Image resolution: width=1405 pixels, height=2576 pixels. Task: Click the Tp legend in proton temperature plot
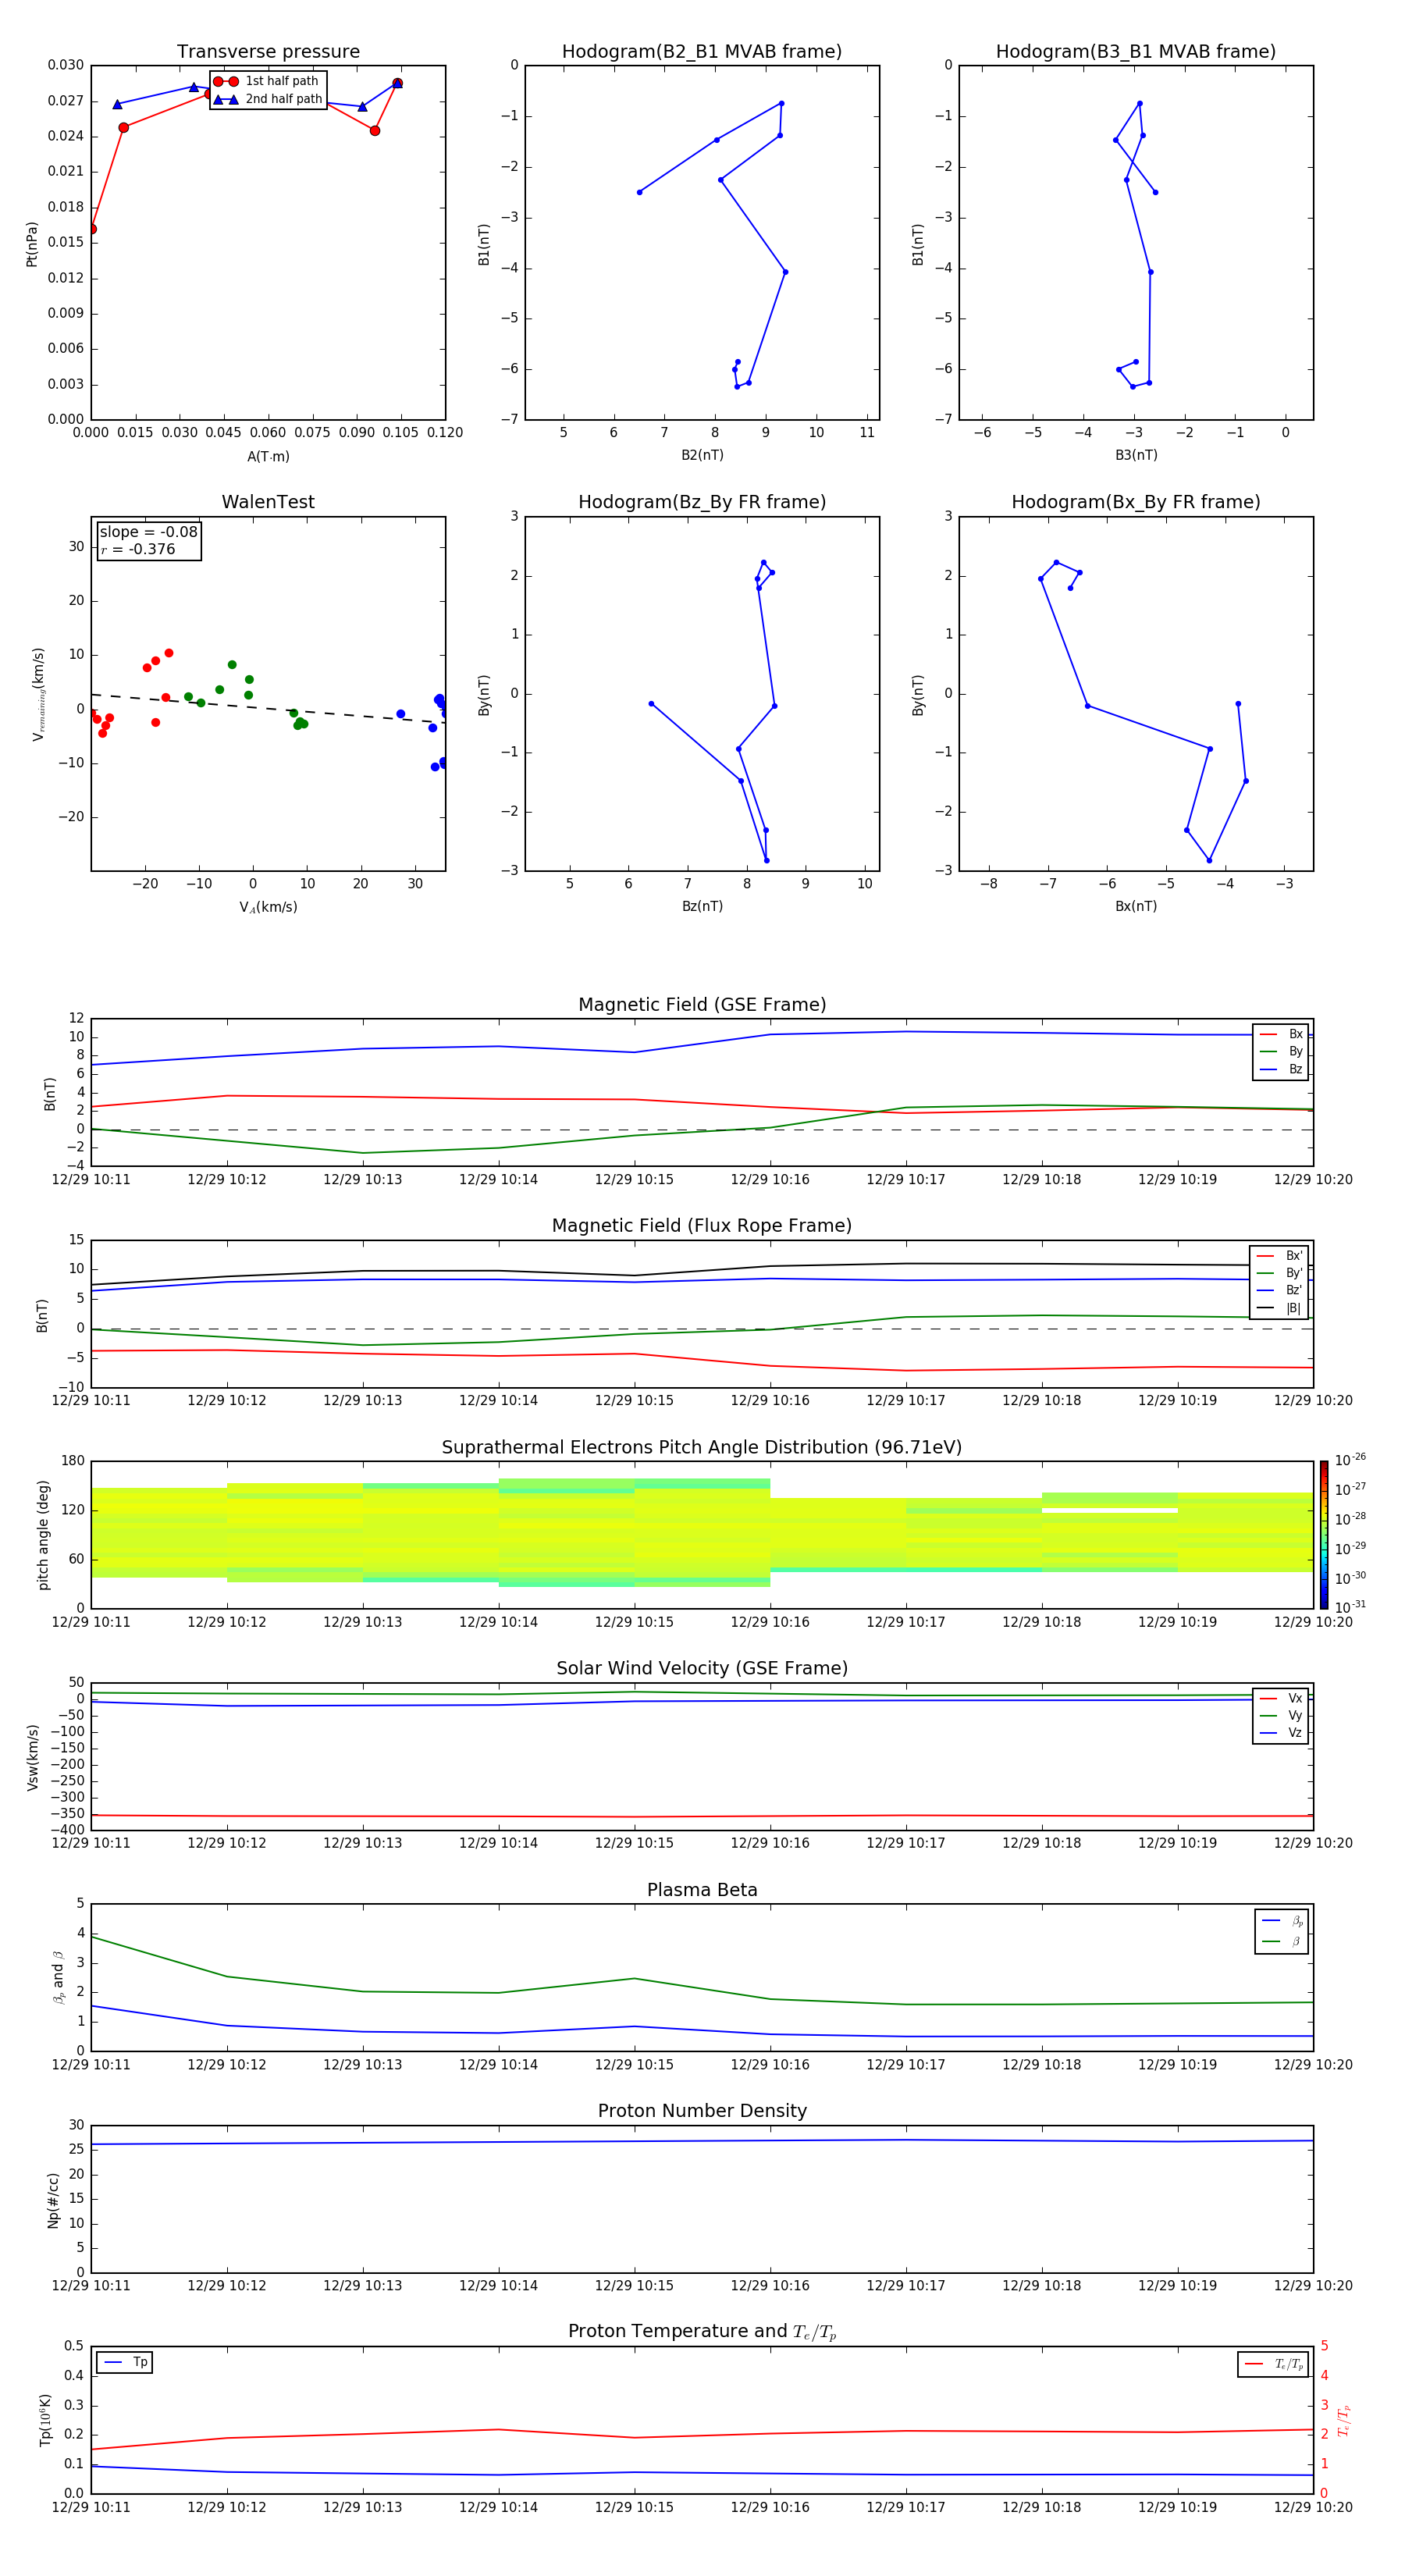[125, 2362]
